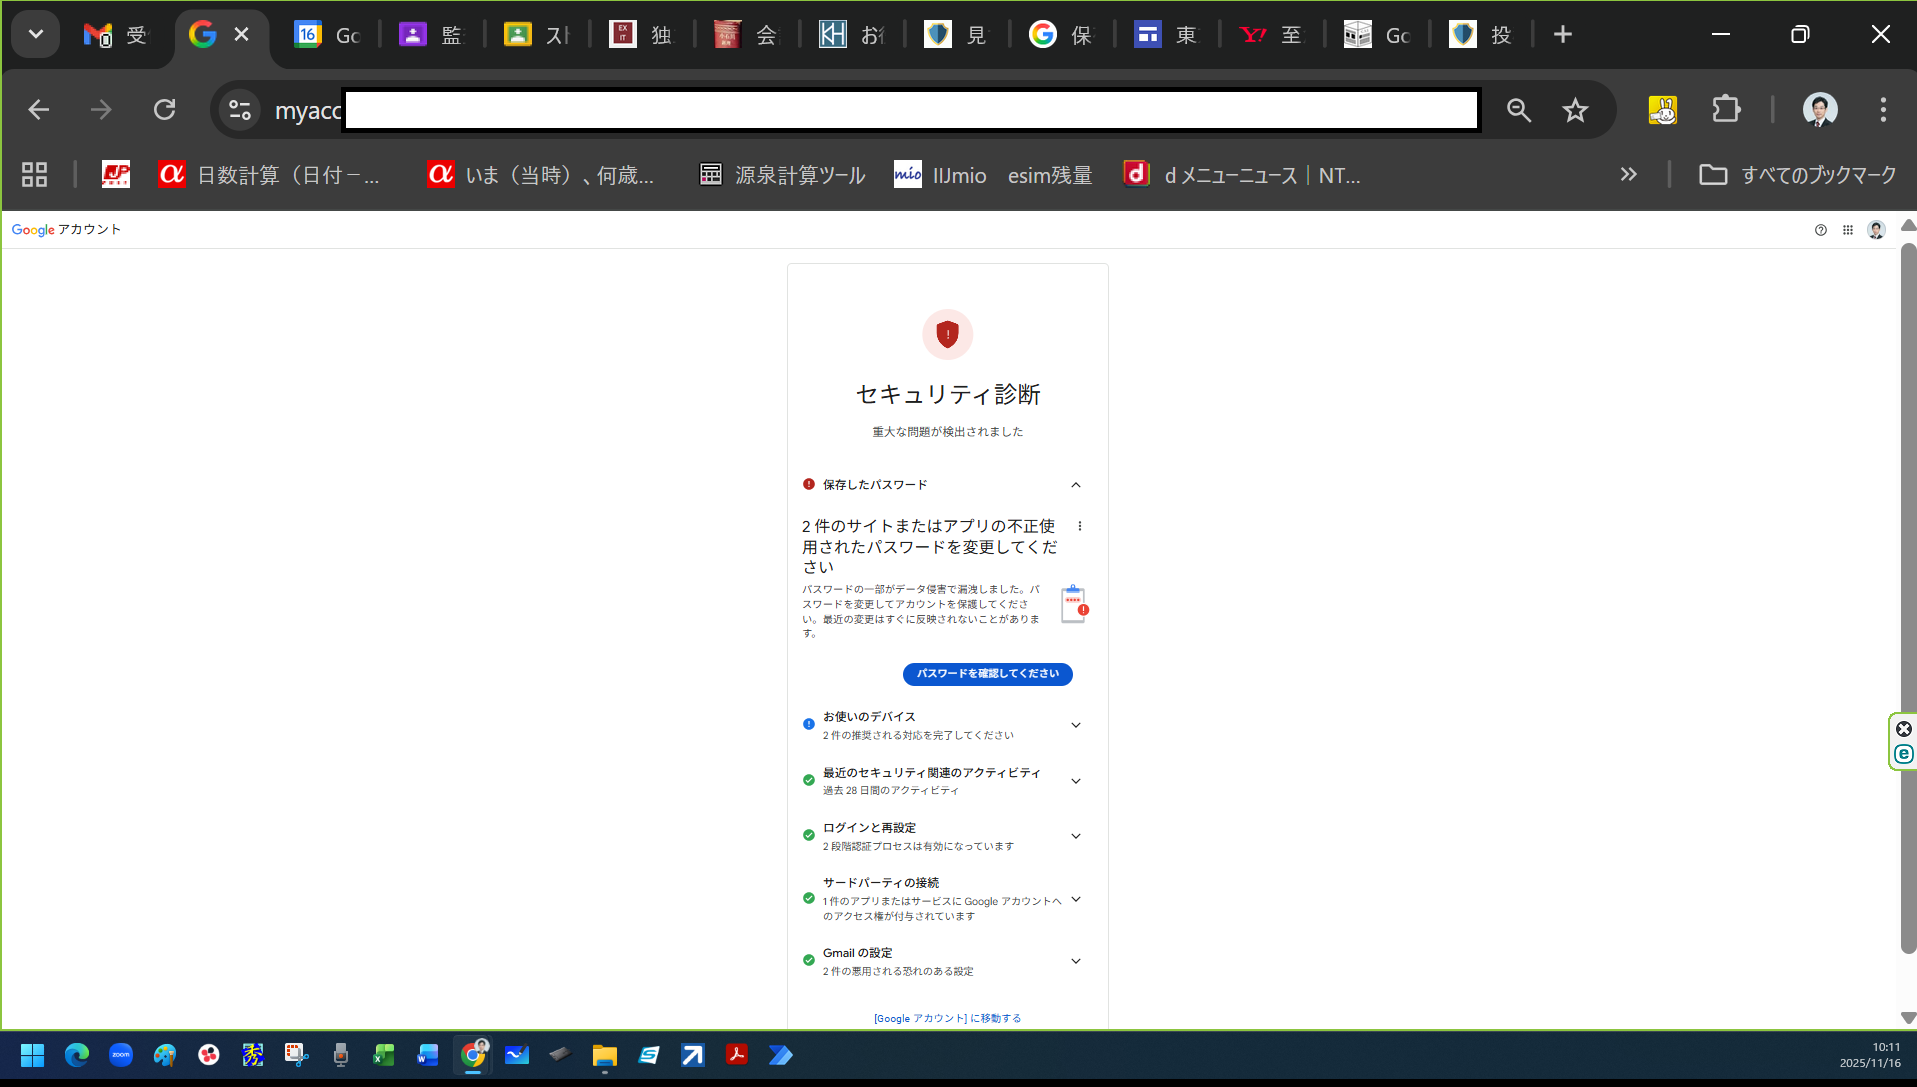1917x1087 pixels.
Task: Expand the Gmail の設定 section
Action: pos(1075,961)
